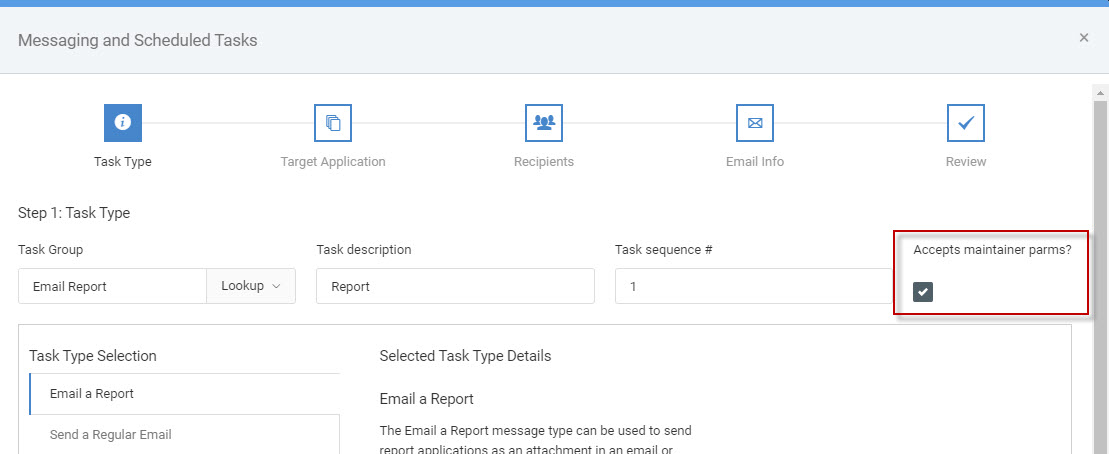Image resolution: width=1109 pixels, height=454 pixels.
Task: Close the Messaging and Scheduled Tasks dialog
Action: pos(1084,38)
